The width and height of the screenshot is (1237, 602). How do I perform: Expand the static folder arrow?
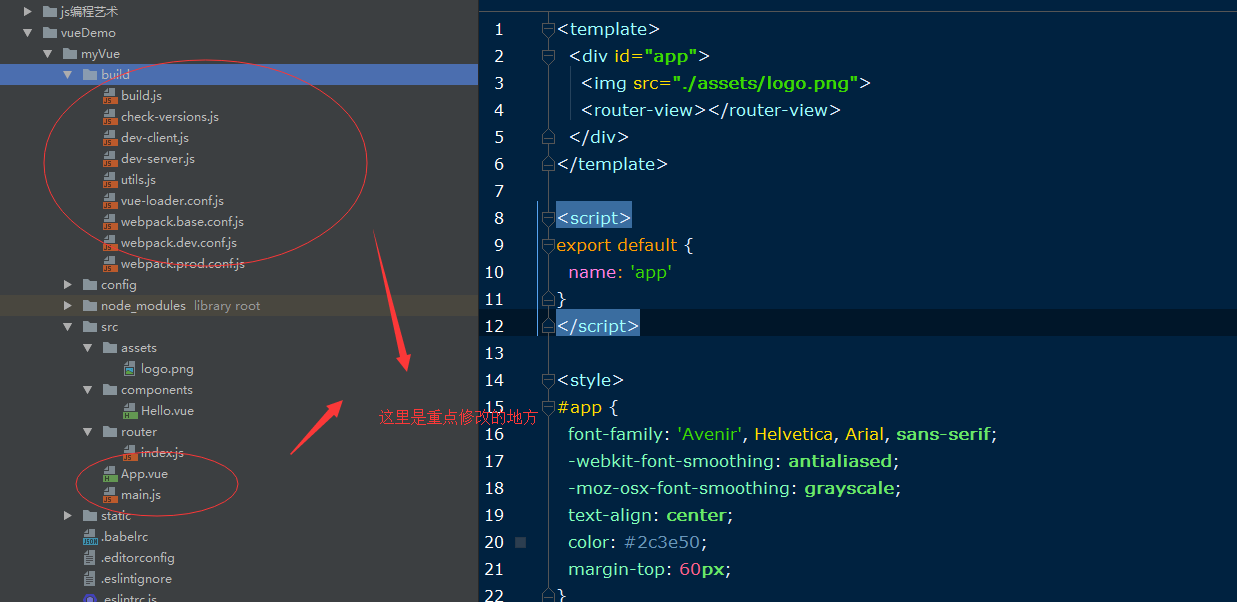coord(68,516)
